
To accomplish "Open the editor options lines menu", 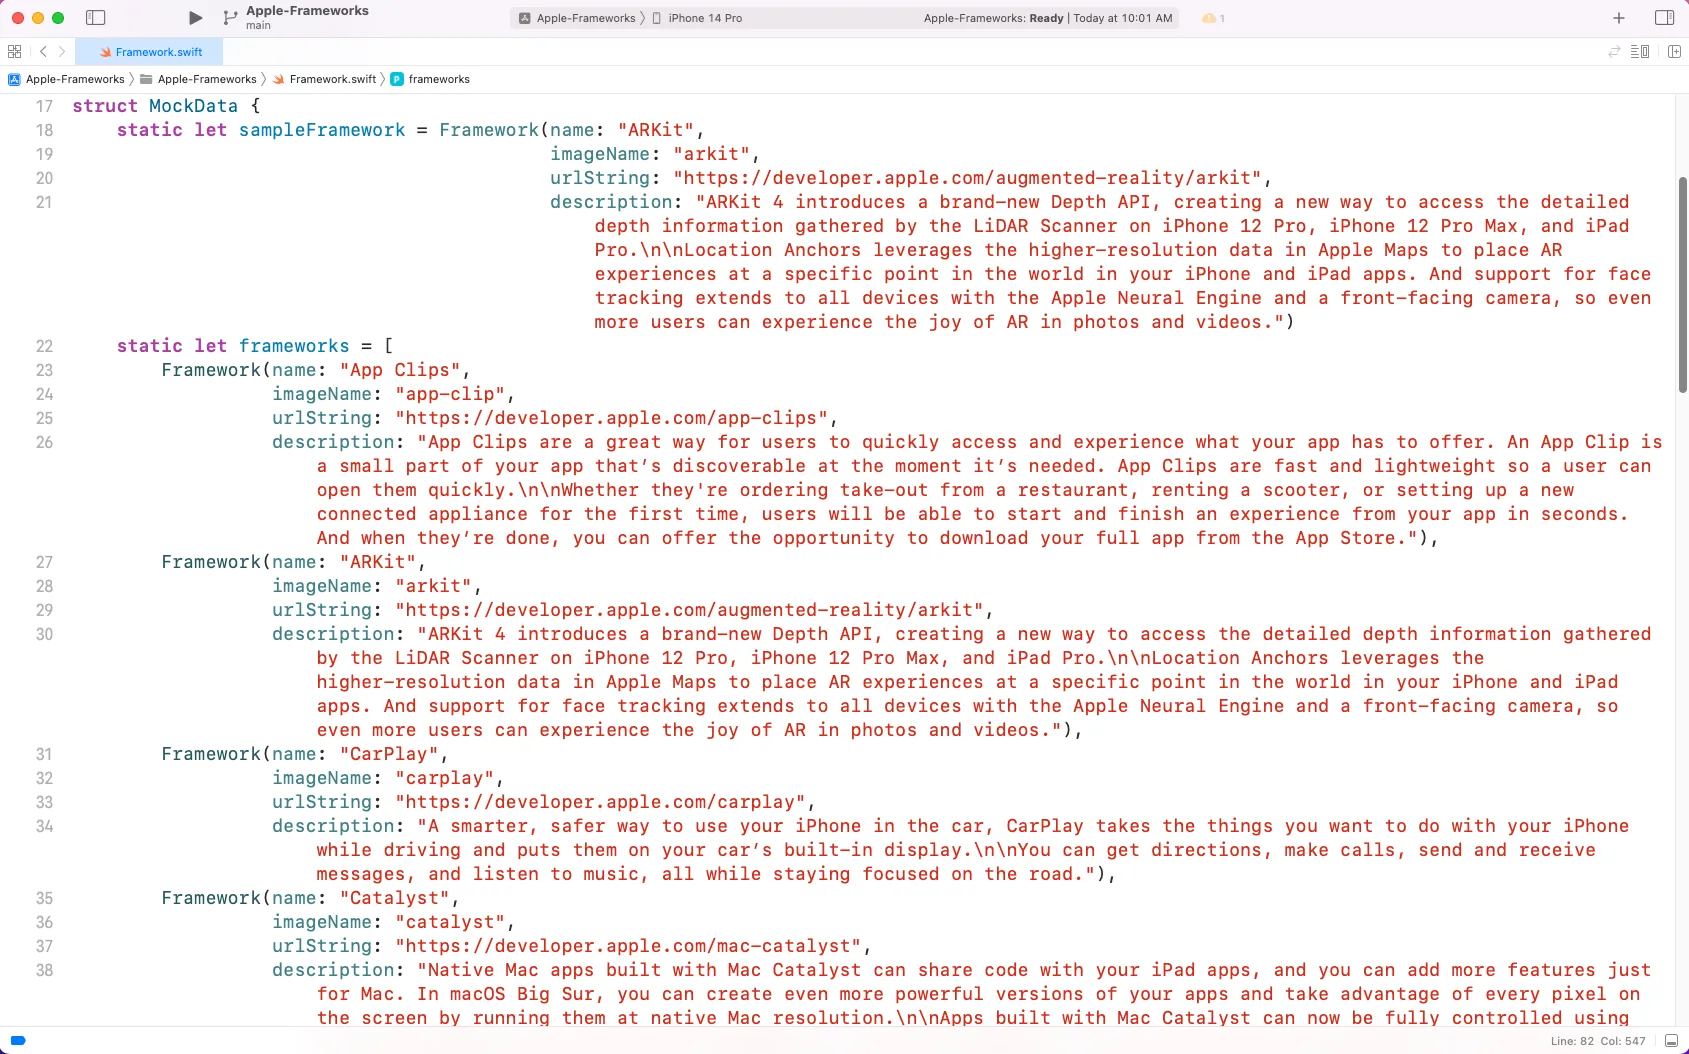I will 1640,52.
